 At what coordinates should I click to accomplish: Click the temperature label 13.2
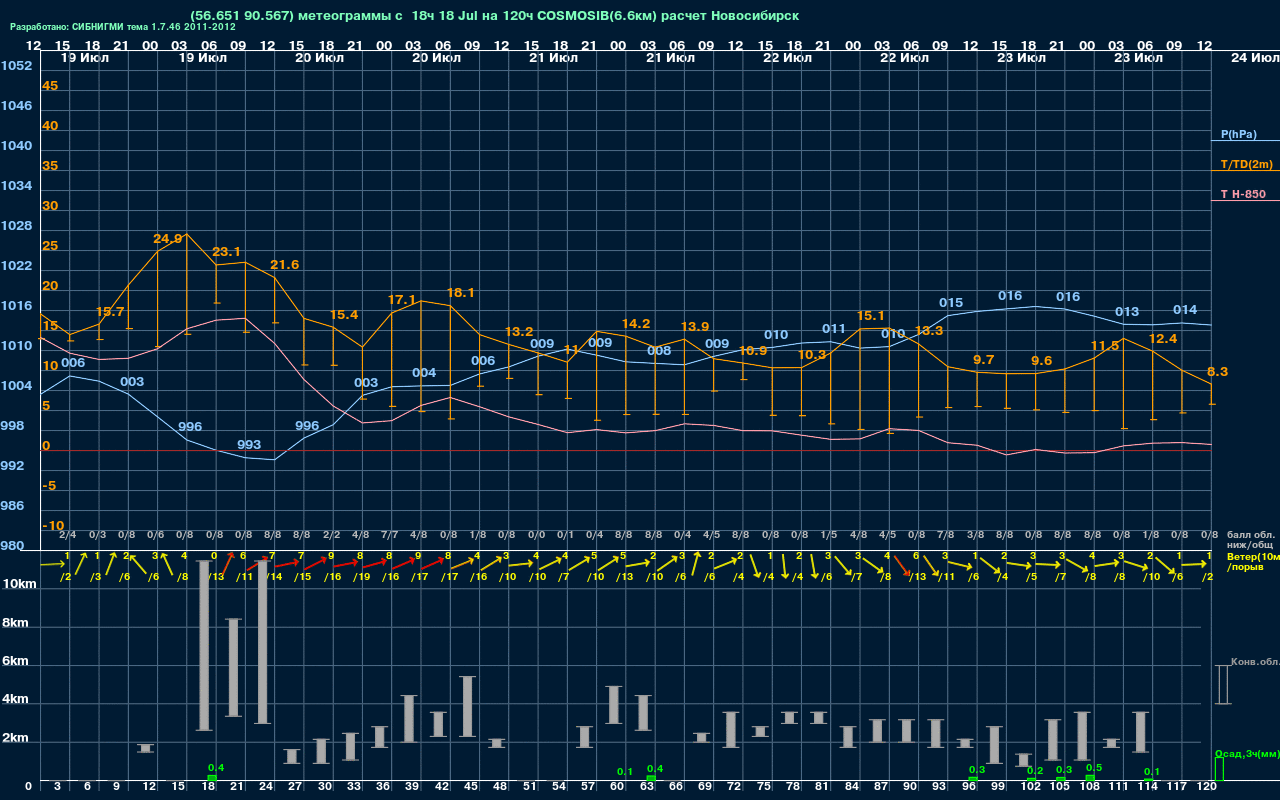(x=519, y=332)
